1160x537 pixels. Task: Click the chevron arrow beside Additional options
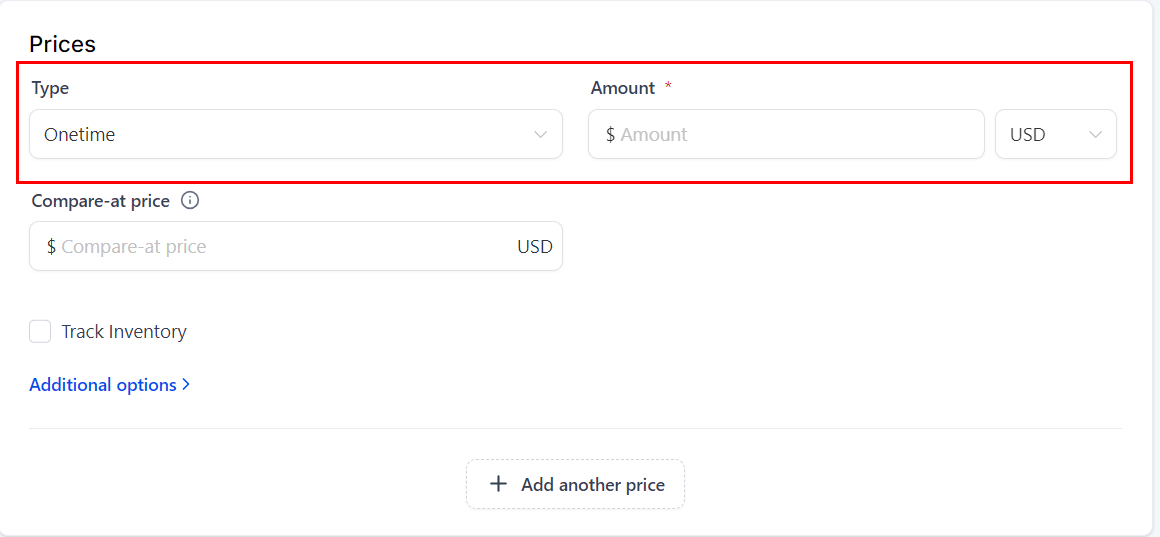[x=186, y=385]
